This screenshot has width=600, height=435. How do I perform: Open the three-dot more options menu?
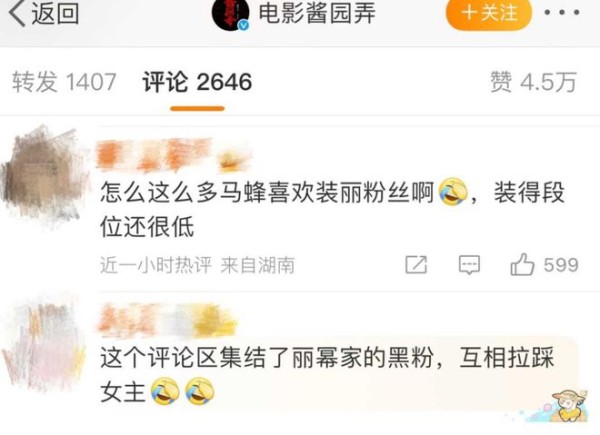(562, 13)
